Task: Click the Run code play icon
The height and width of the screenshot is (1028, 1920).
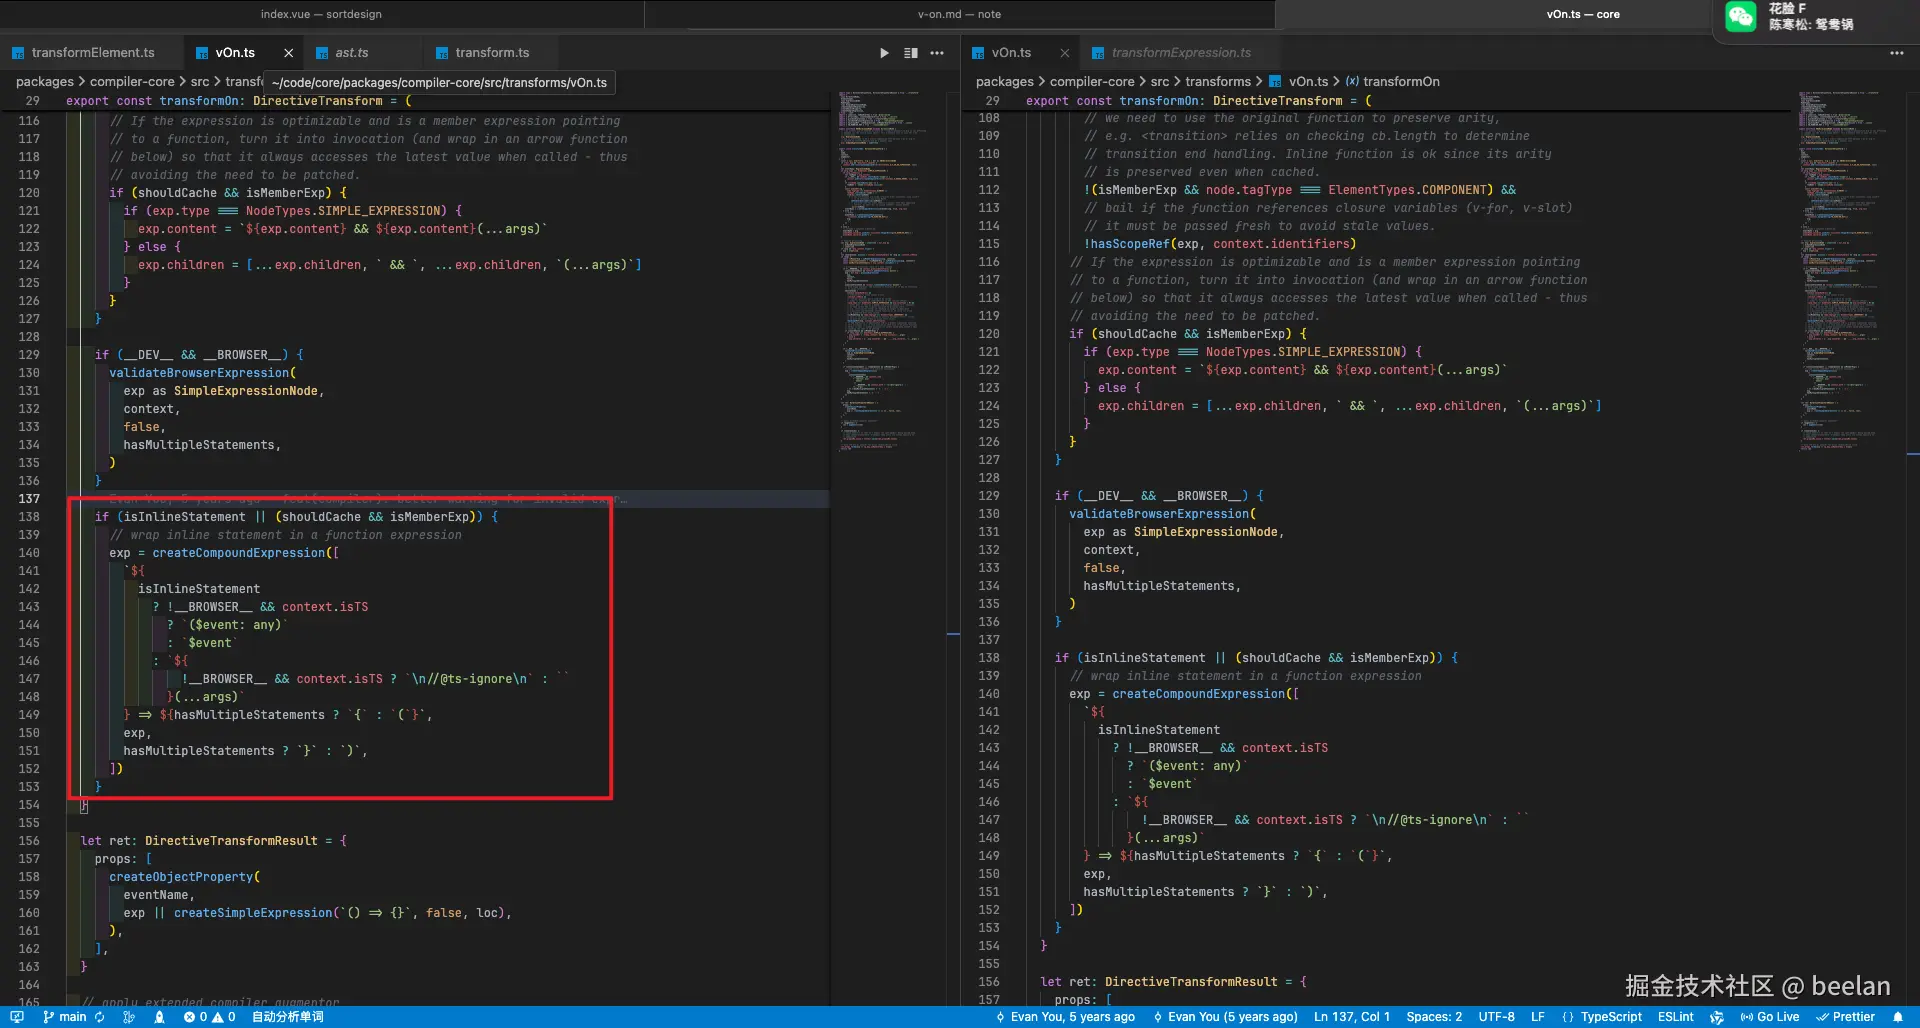Action: (884, 53)
